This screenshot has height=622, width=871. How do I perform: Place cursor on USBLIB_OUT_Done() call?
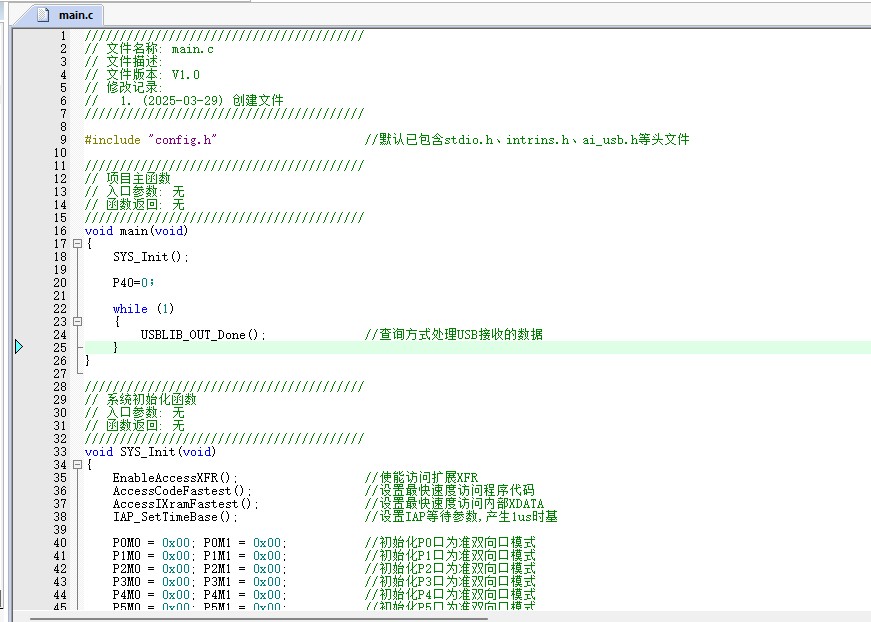202,335
